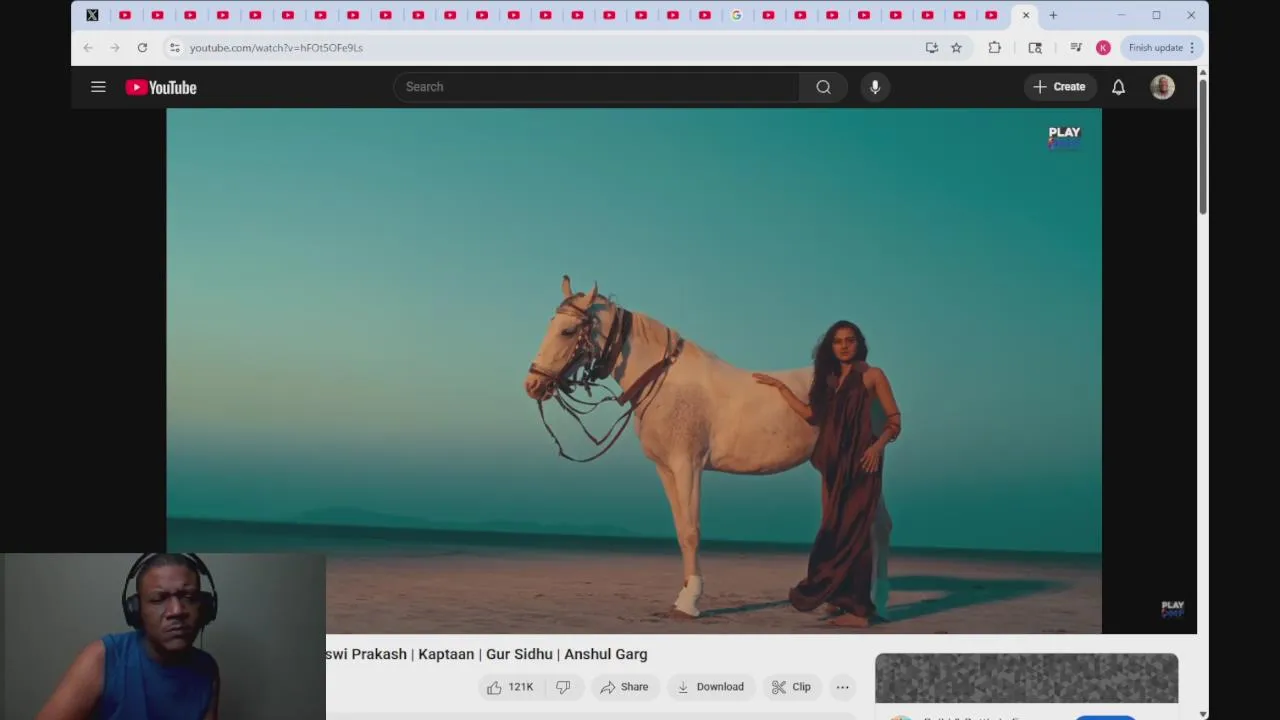Close the currently active tab
This screenshot has width=1280, height=720.
[x=1025, y=15]
